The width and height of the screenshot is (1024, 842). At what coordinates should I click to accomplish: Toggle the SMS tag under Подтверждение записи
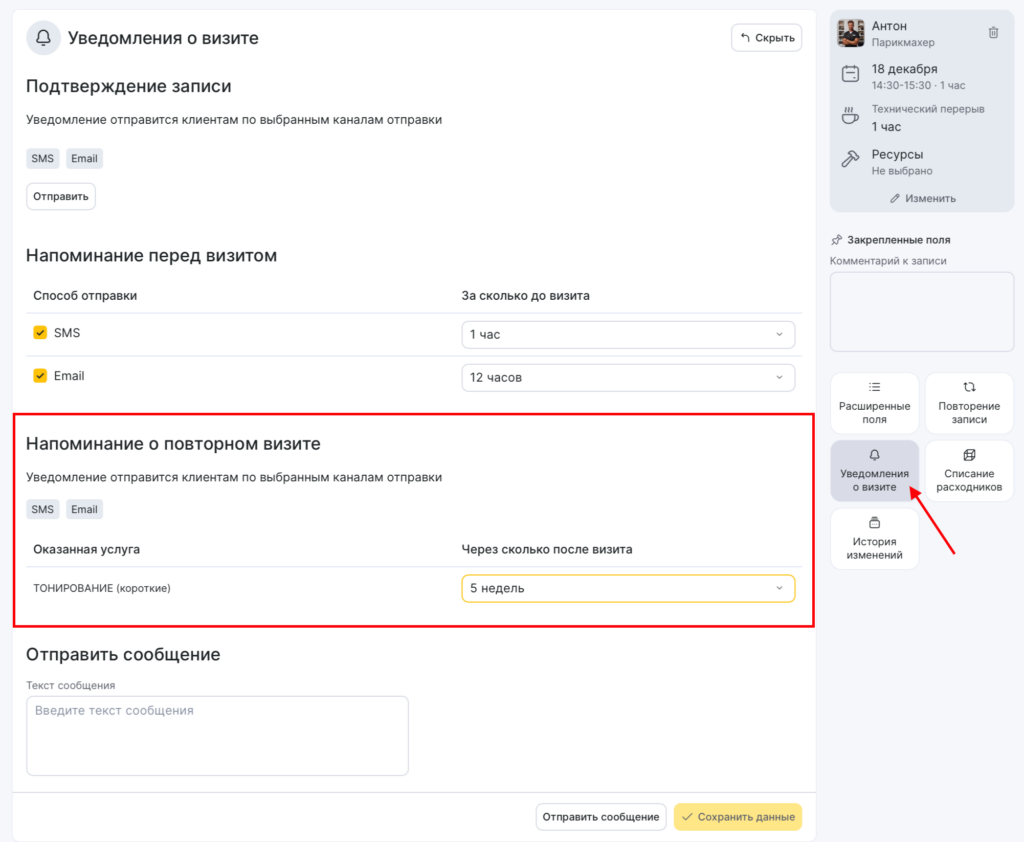tap(43, 158)
